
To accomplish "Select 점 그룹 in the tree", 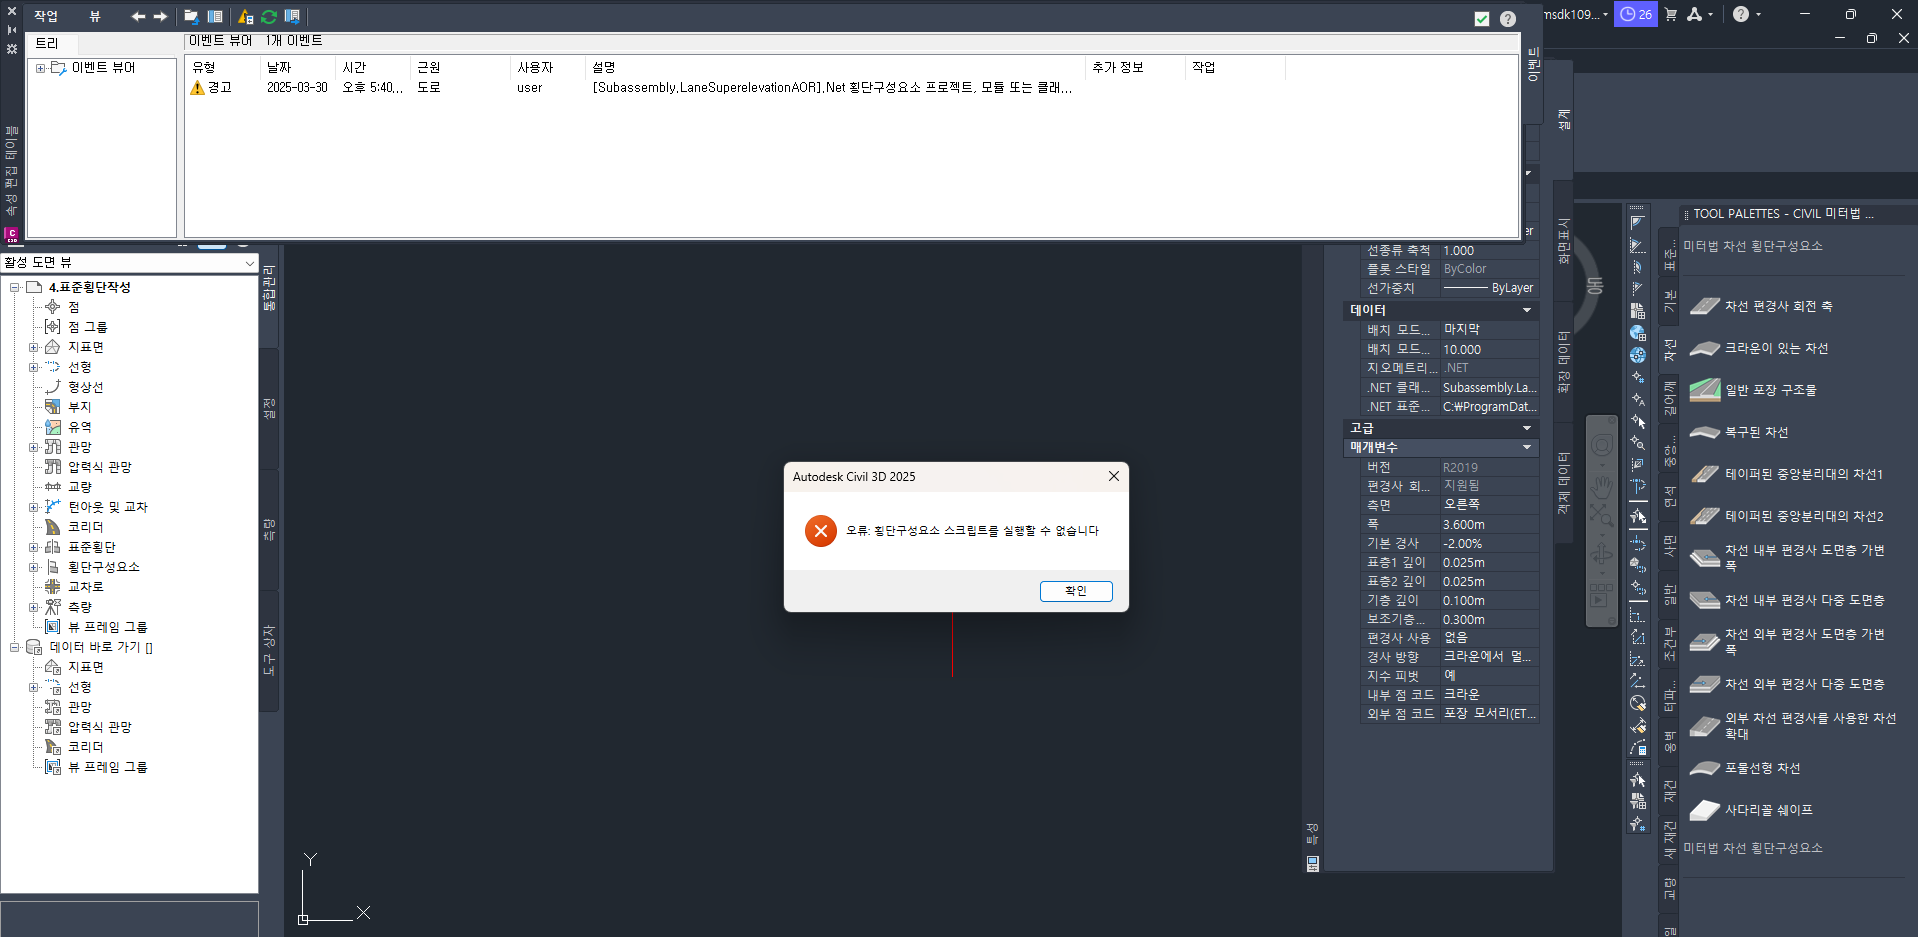I will (x=87, y=328).
